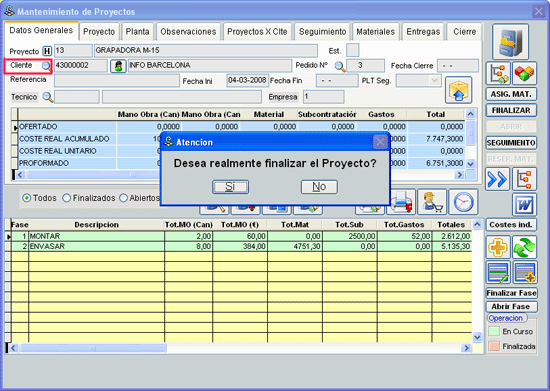Switch to the Proyecto tab
The height and width of the screenshot is (391, 550).
(99, 32)
